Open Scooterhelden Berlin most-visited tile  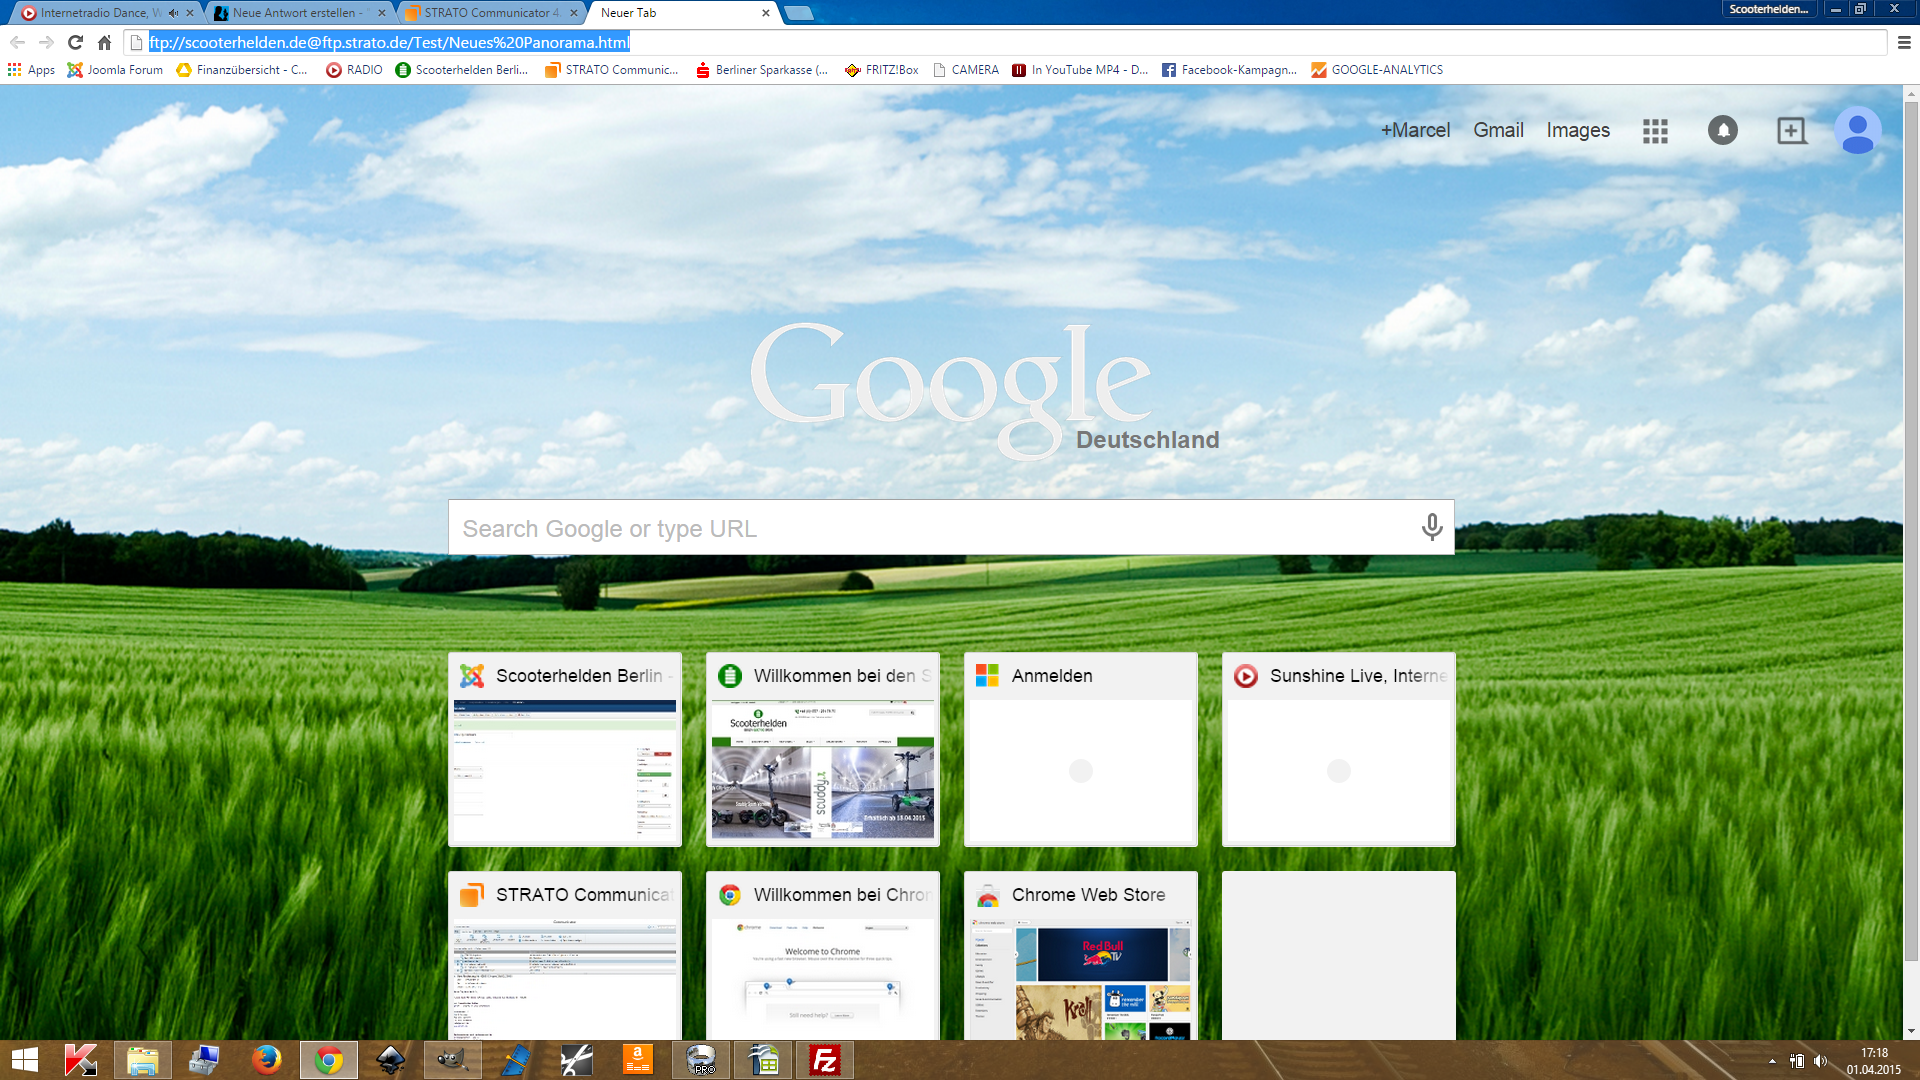(x=565, y=750)
